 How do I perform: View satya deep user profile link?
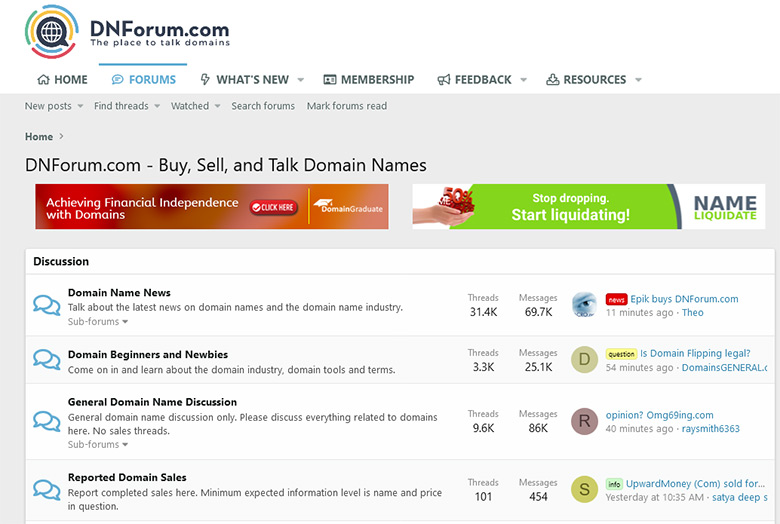click(x=740, y=497)
